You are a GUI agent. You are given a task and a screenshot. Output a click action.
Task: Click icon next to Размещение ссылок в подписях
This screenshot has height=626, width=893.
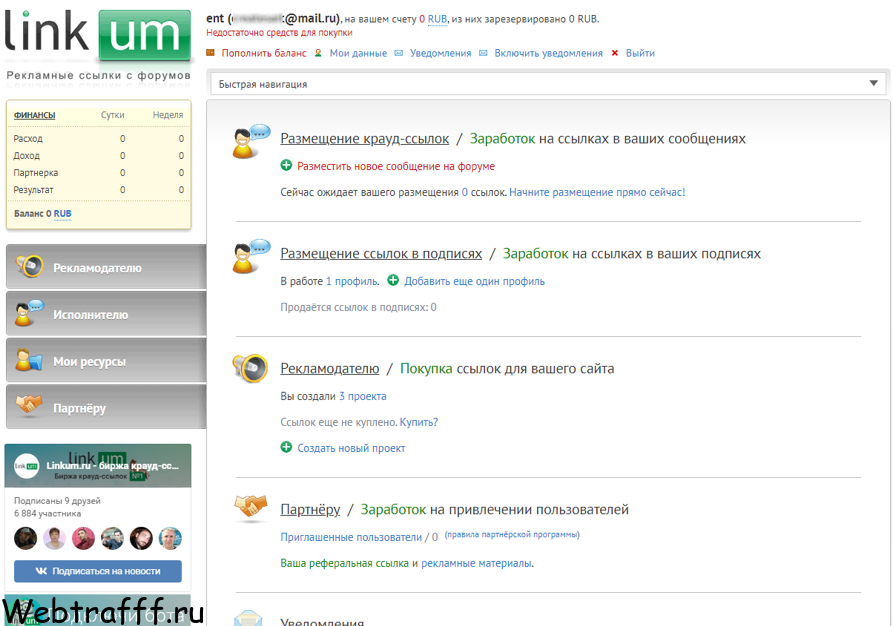click(x=251, y=256)
